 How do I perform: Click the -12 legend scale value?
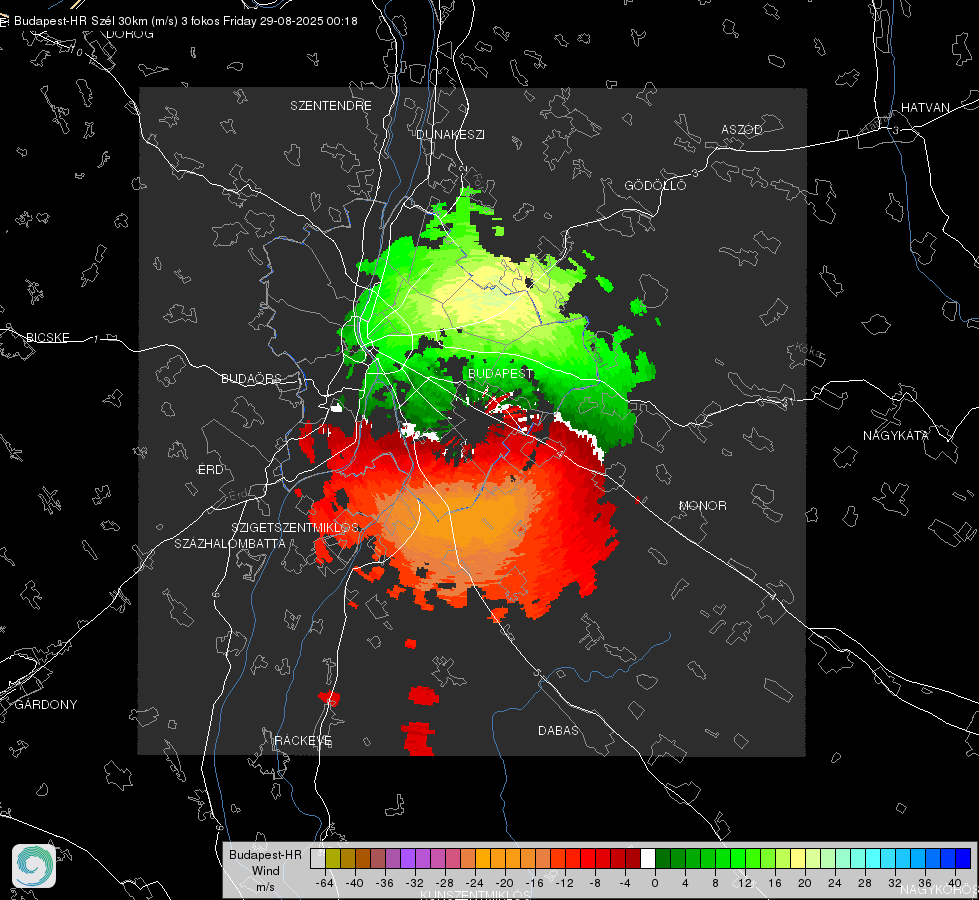pos(564,884)
